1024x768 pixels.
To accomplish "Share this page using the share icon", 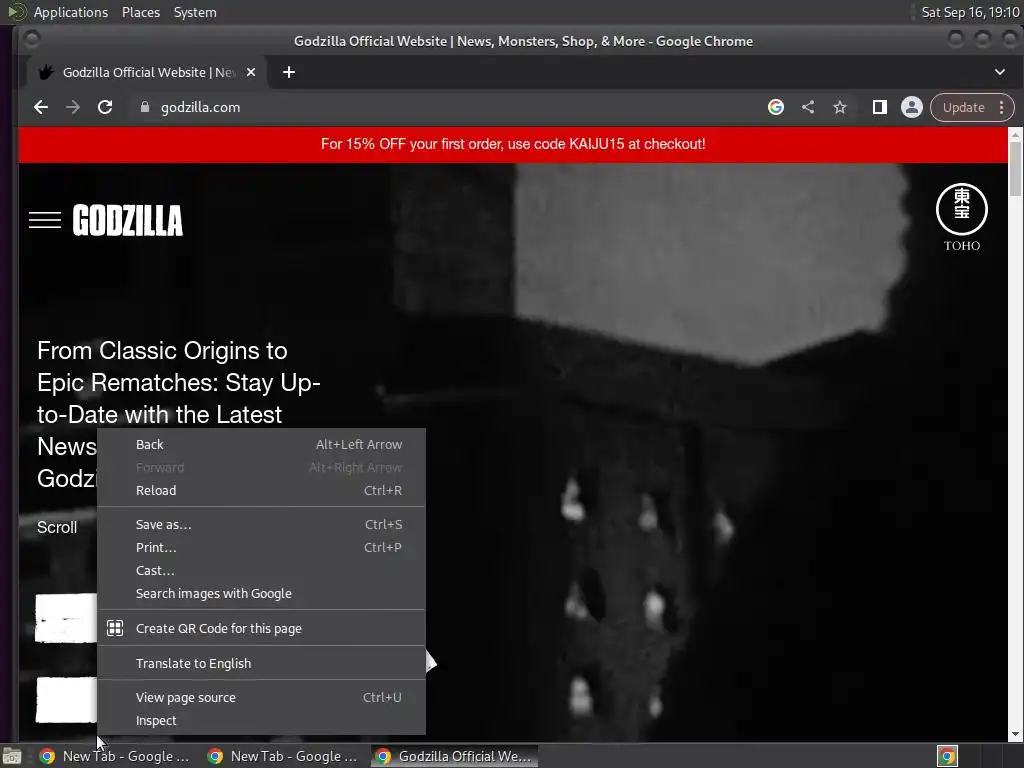I will point(808,107).
